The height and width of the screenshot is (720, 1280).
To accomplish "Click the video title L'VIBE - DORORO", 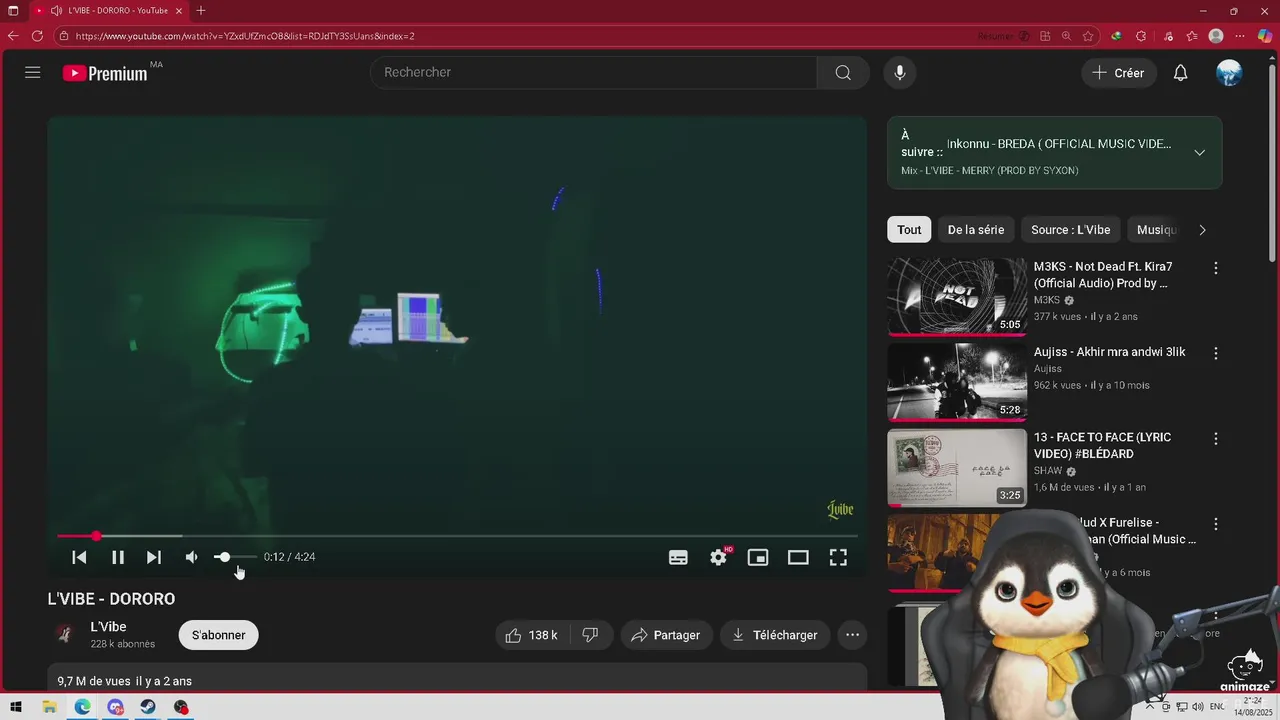I will (x=111, y=599).
